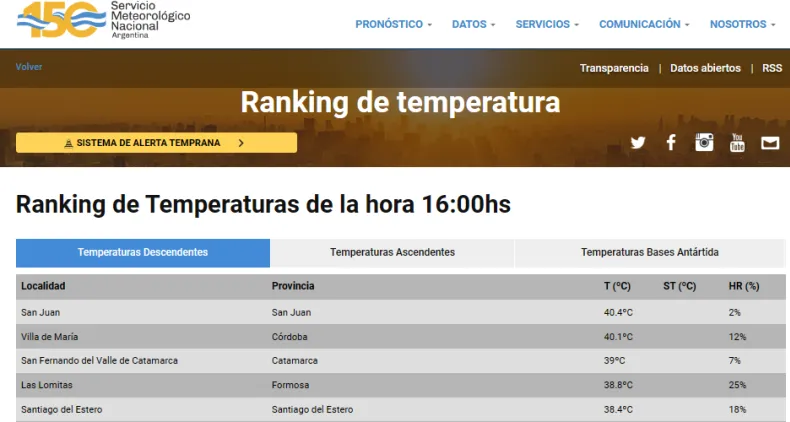790x422 pixels.
Task: Select the Temperaturas Descendentes tab
Action: click(x=143, y=252)
